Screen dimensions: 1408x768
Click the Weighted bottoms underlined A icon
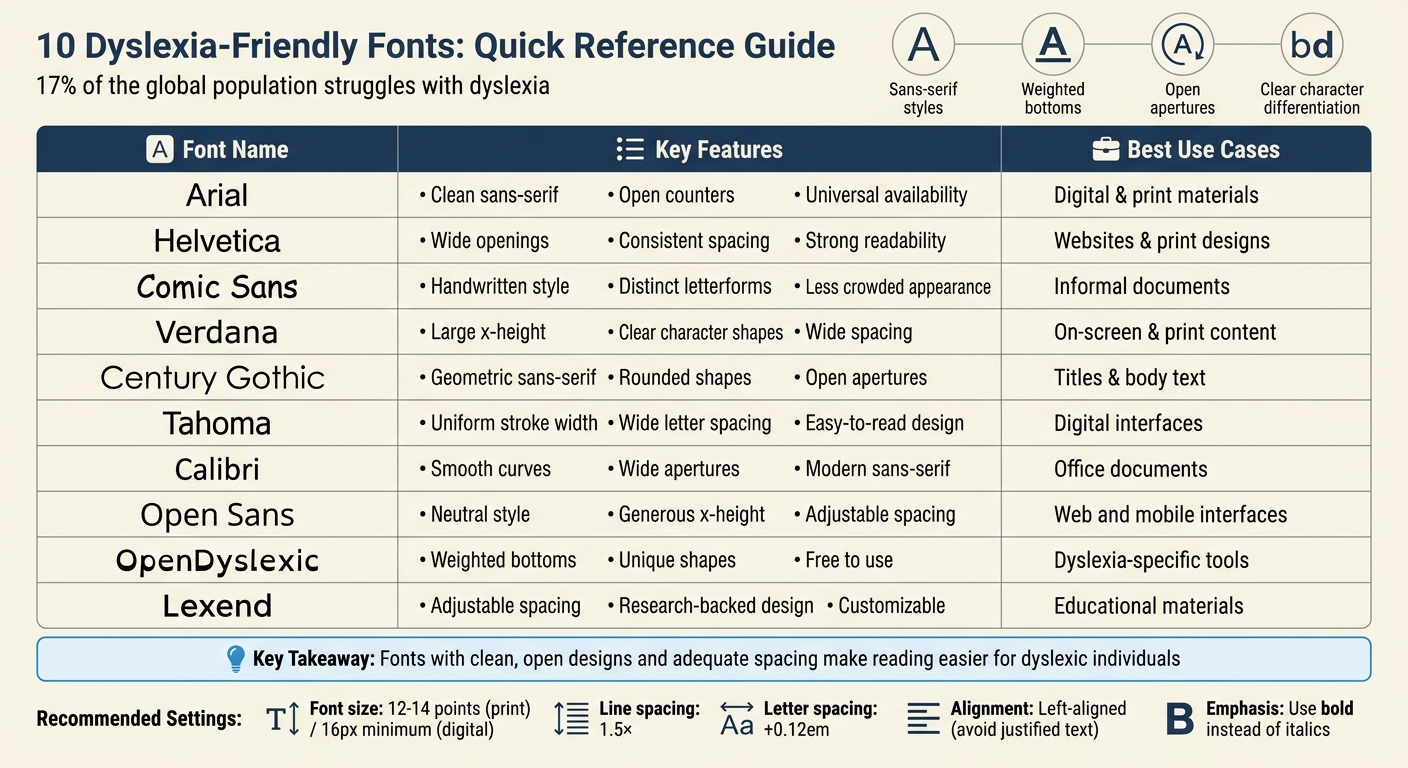tap(1053, 44)
